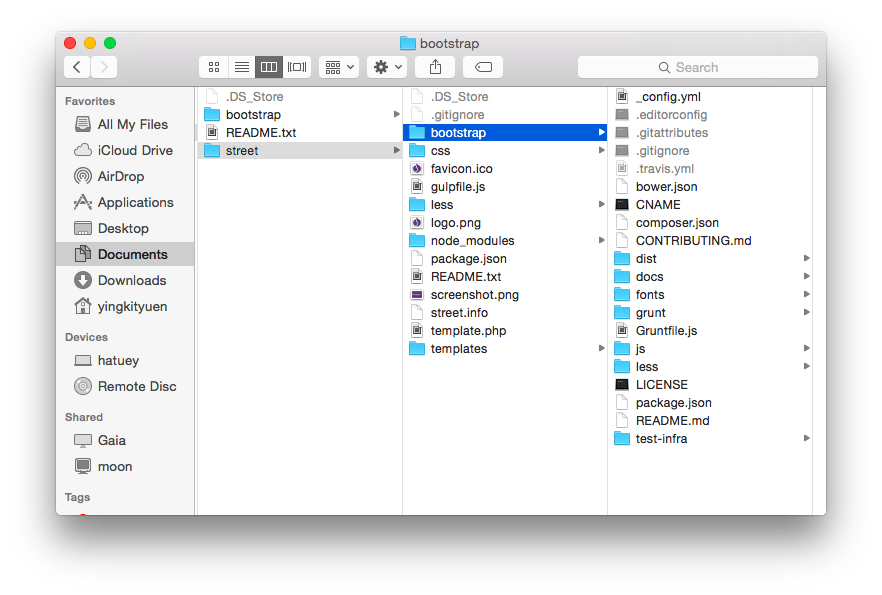The image size is (882, 595).
Task: Click the Search field
Action: tap(697, 67)
